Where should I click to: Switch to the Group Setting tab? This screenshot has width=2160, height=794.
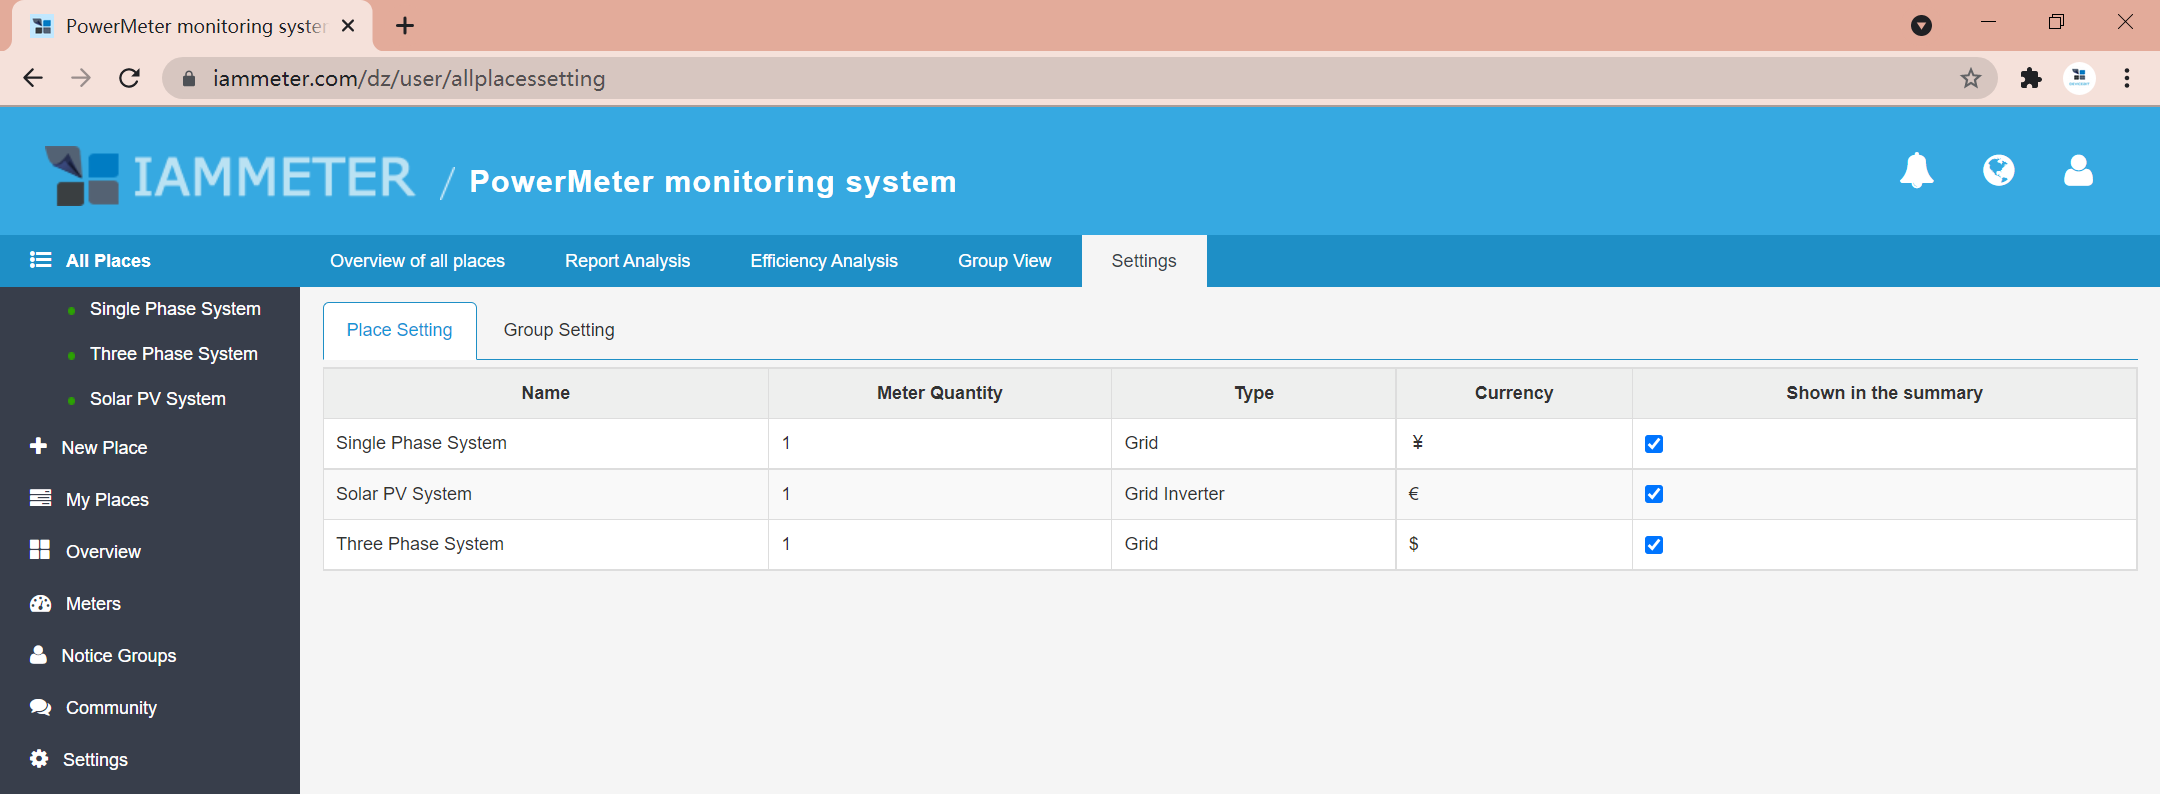tap(558, 330)
